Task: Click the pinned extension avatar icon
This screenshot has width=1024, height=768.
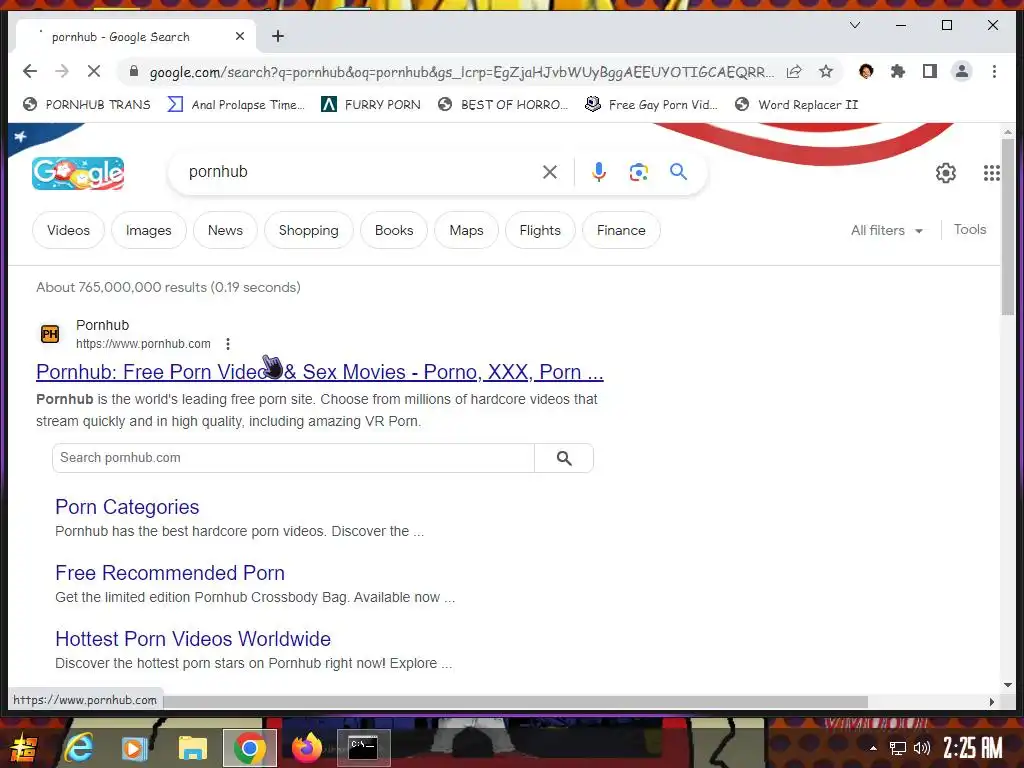Action: (866, 72)
